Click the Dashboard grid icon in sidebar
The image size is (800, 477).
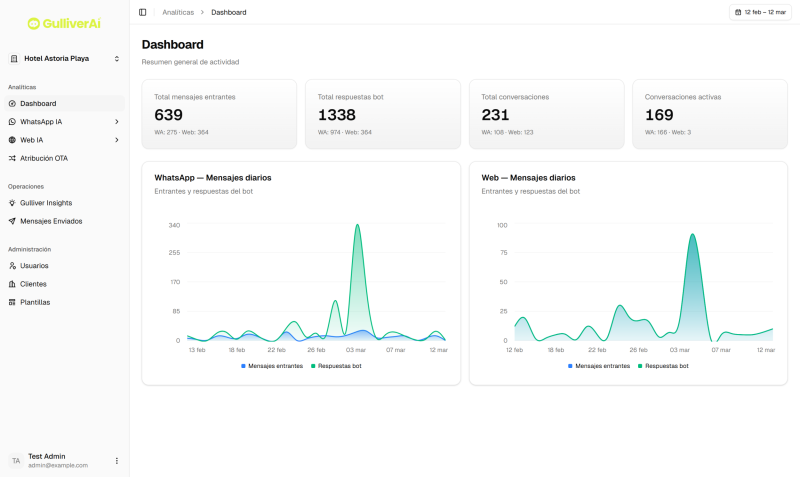click(x=12, y=103)
